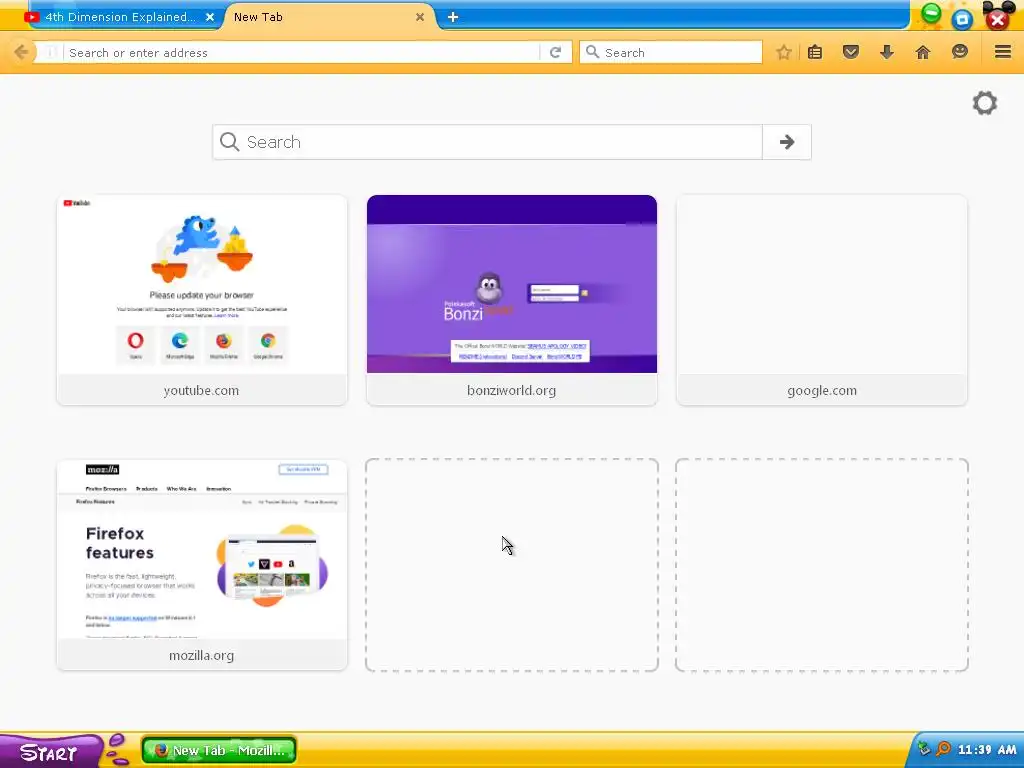This screenshot has height=768, width=1024.
Task: Open the youtube.com tile
Action: coord(202,300)
